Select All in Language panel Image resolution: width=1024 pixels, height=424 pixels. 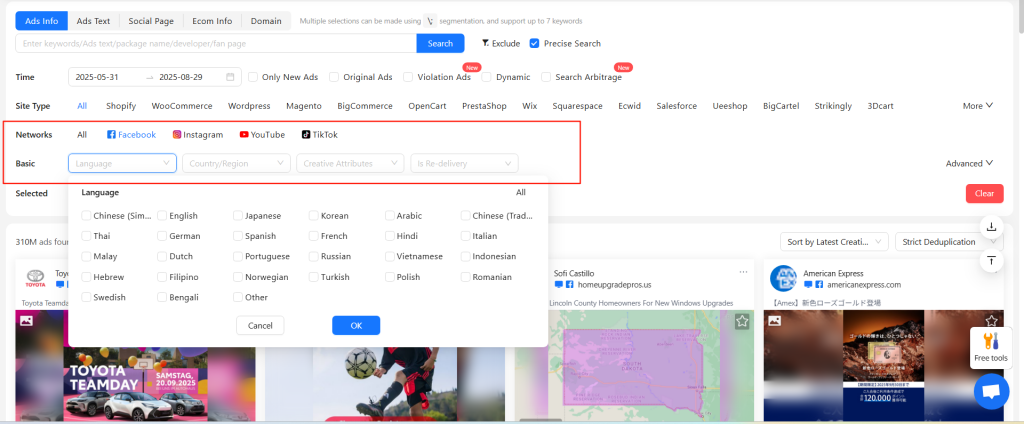point(520,193)
